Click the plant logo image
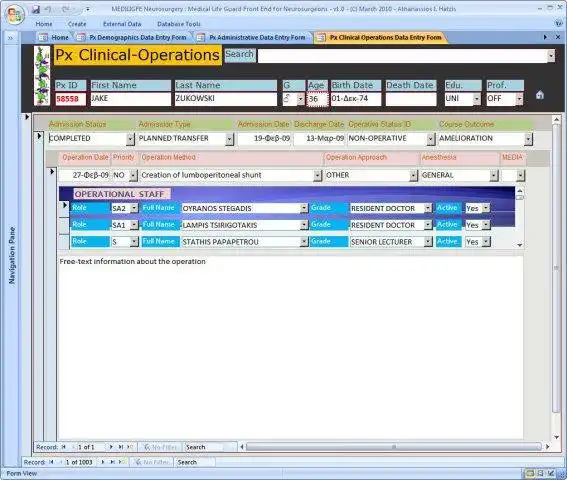The image size is (567, 480). (x=42, y=75)
